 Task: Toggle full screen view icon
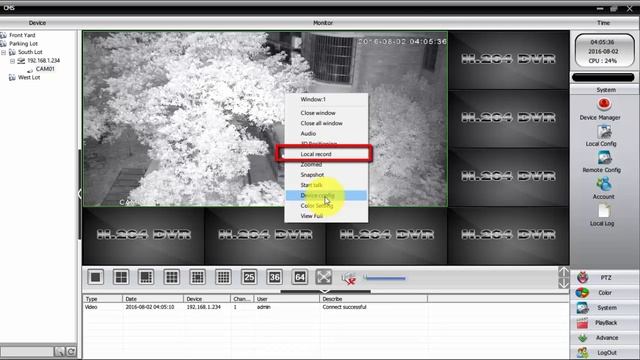pyautogui.click(x=324, y=278)
